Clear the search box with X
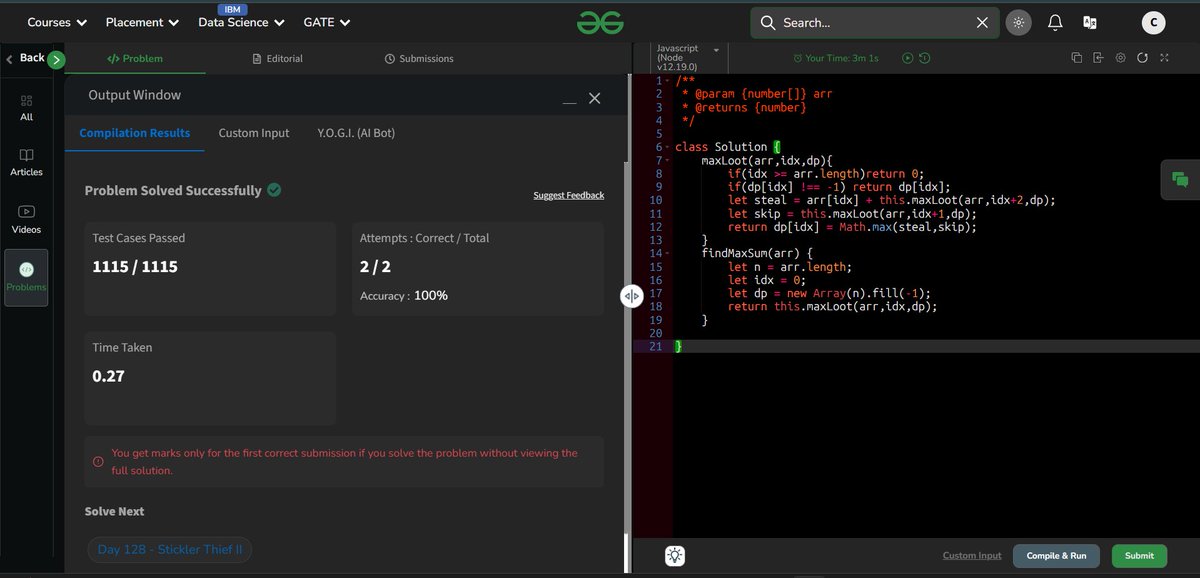Image resolution: width=1200 pixels, height=578 pixels. pos(982,22)
